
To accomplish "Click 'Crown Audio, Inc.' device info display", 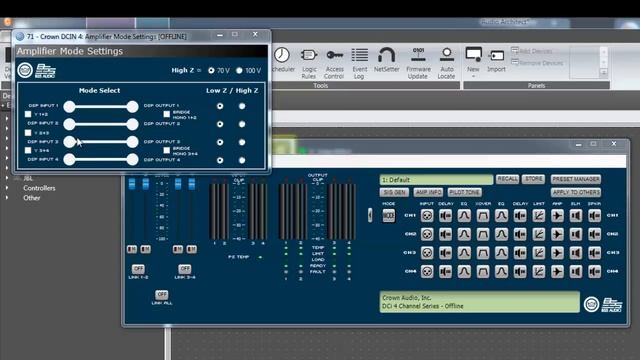I will [x=479, y=302].
